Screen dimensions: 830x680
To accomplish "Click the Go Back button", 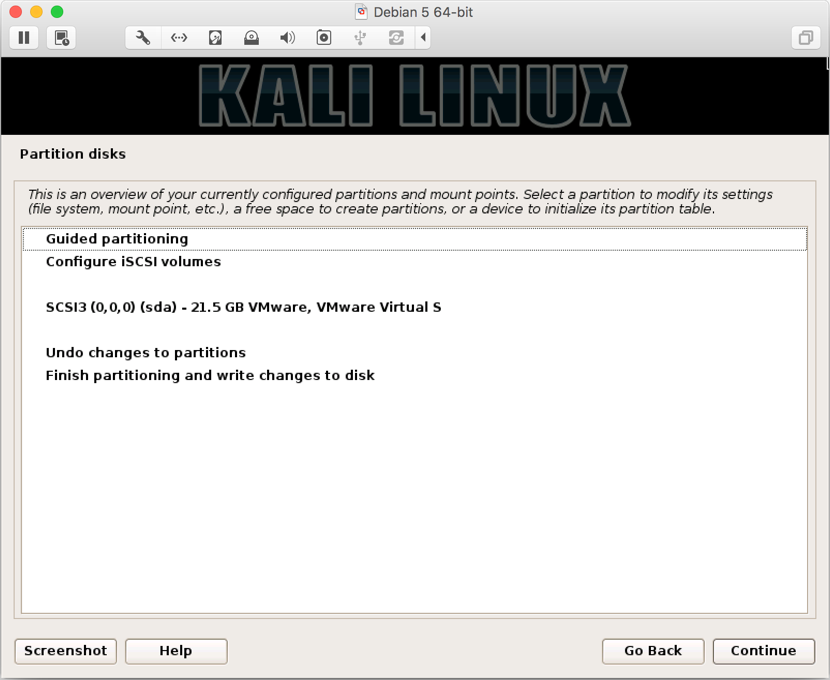I will point(653,651).
